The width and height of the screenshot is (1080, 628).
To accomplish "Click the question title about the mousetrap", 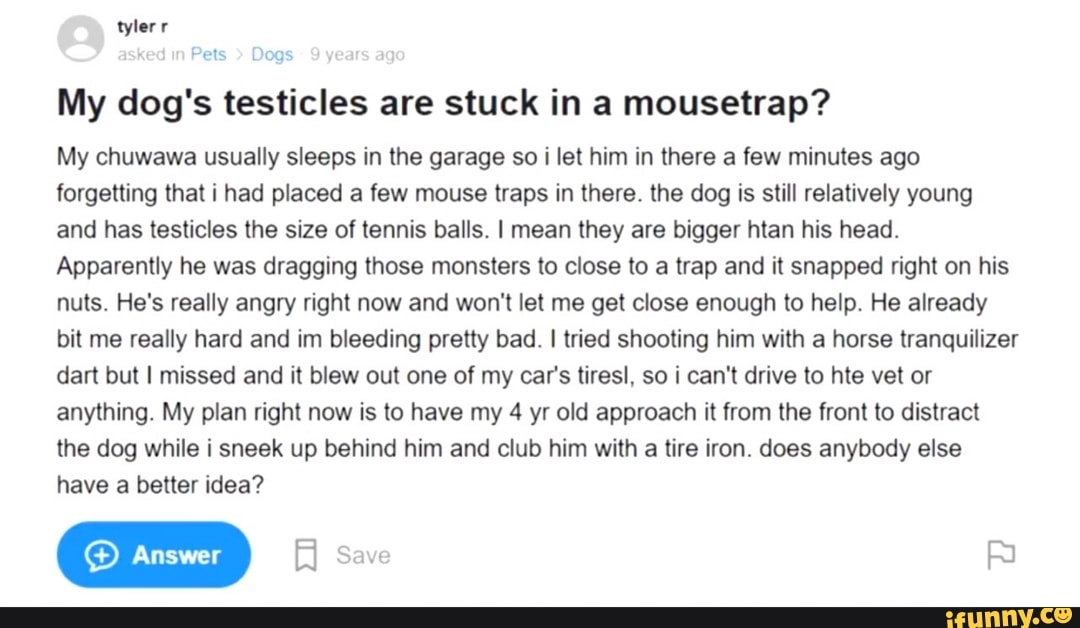I will coord(444,104).
